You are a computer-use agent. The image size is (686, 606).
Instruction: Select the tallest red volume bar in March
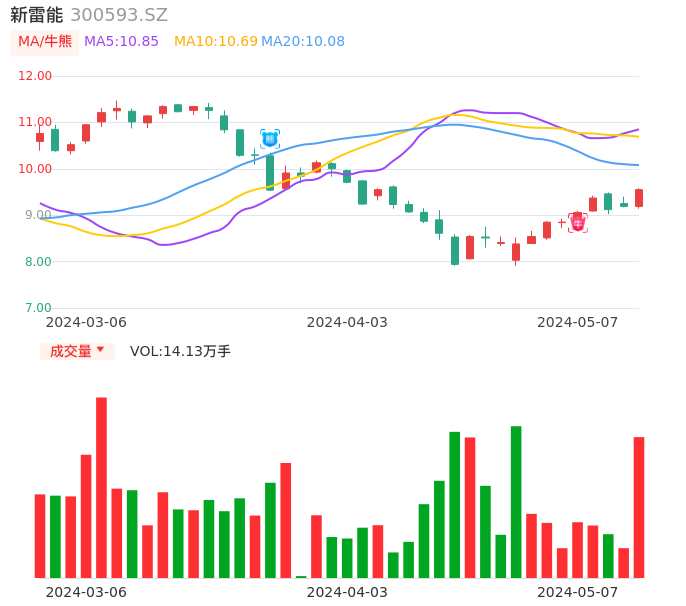pos(101,487)
